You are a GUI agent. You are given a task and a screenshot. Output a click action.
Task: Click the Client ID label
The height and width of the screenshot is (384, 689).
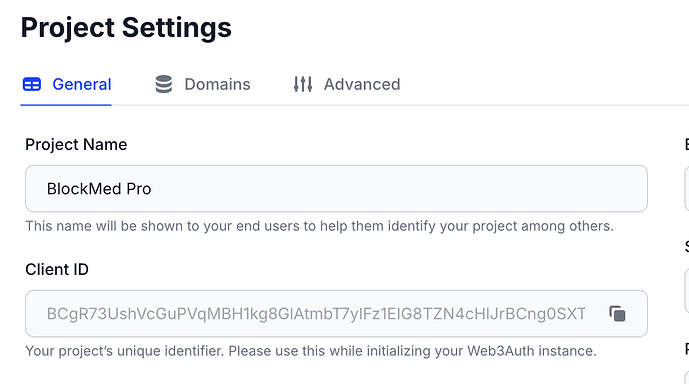57,269
